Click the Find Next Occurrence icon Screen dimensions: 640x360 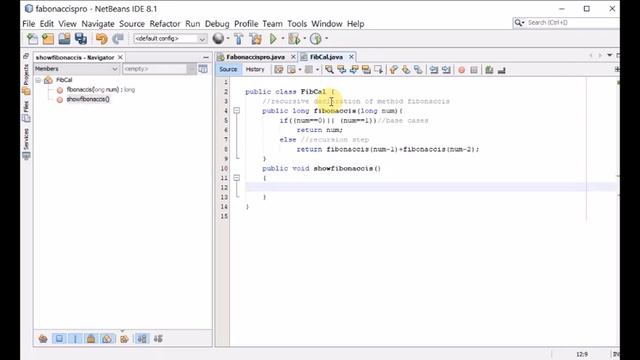tap(354, 70)
